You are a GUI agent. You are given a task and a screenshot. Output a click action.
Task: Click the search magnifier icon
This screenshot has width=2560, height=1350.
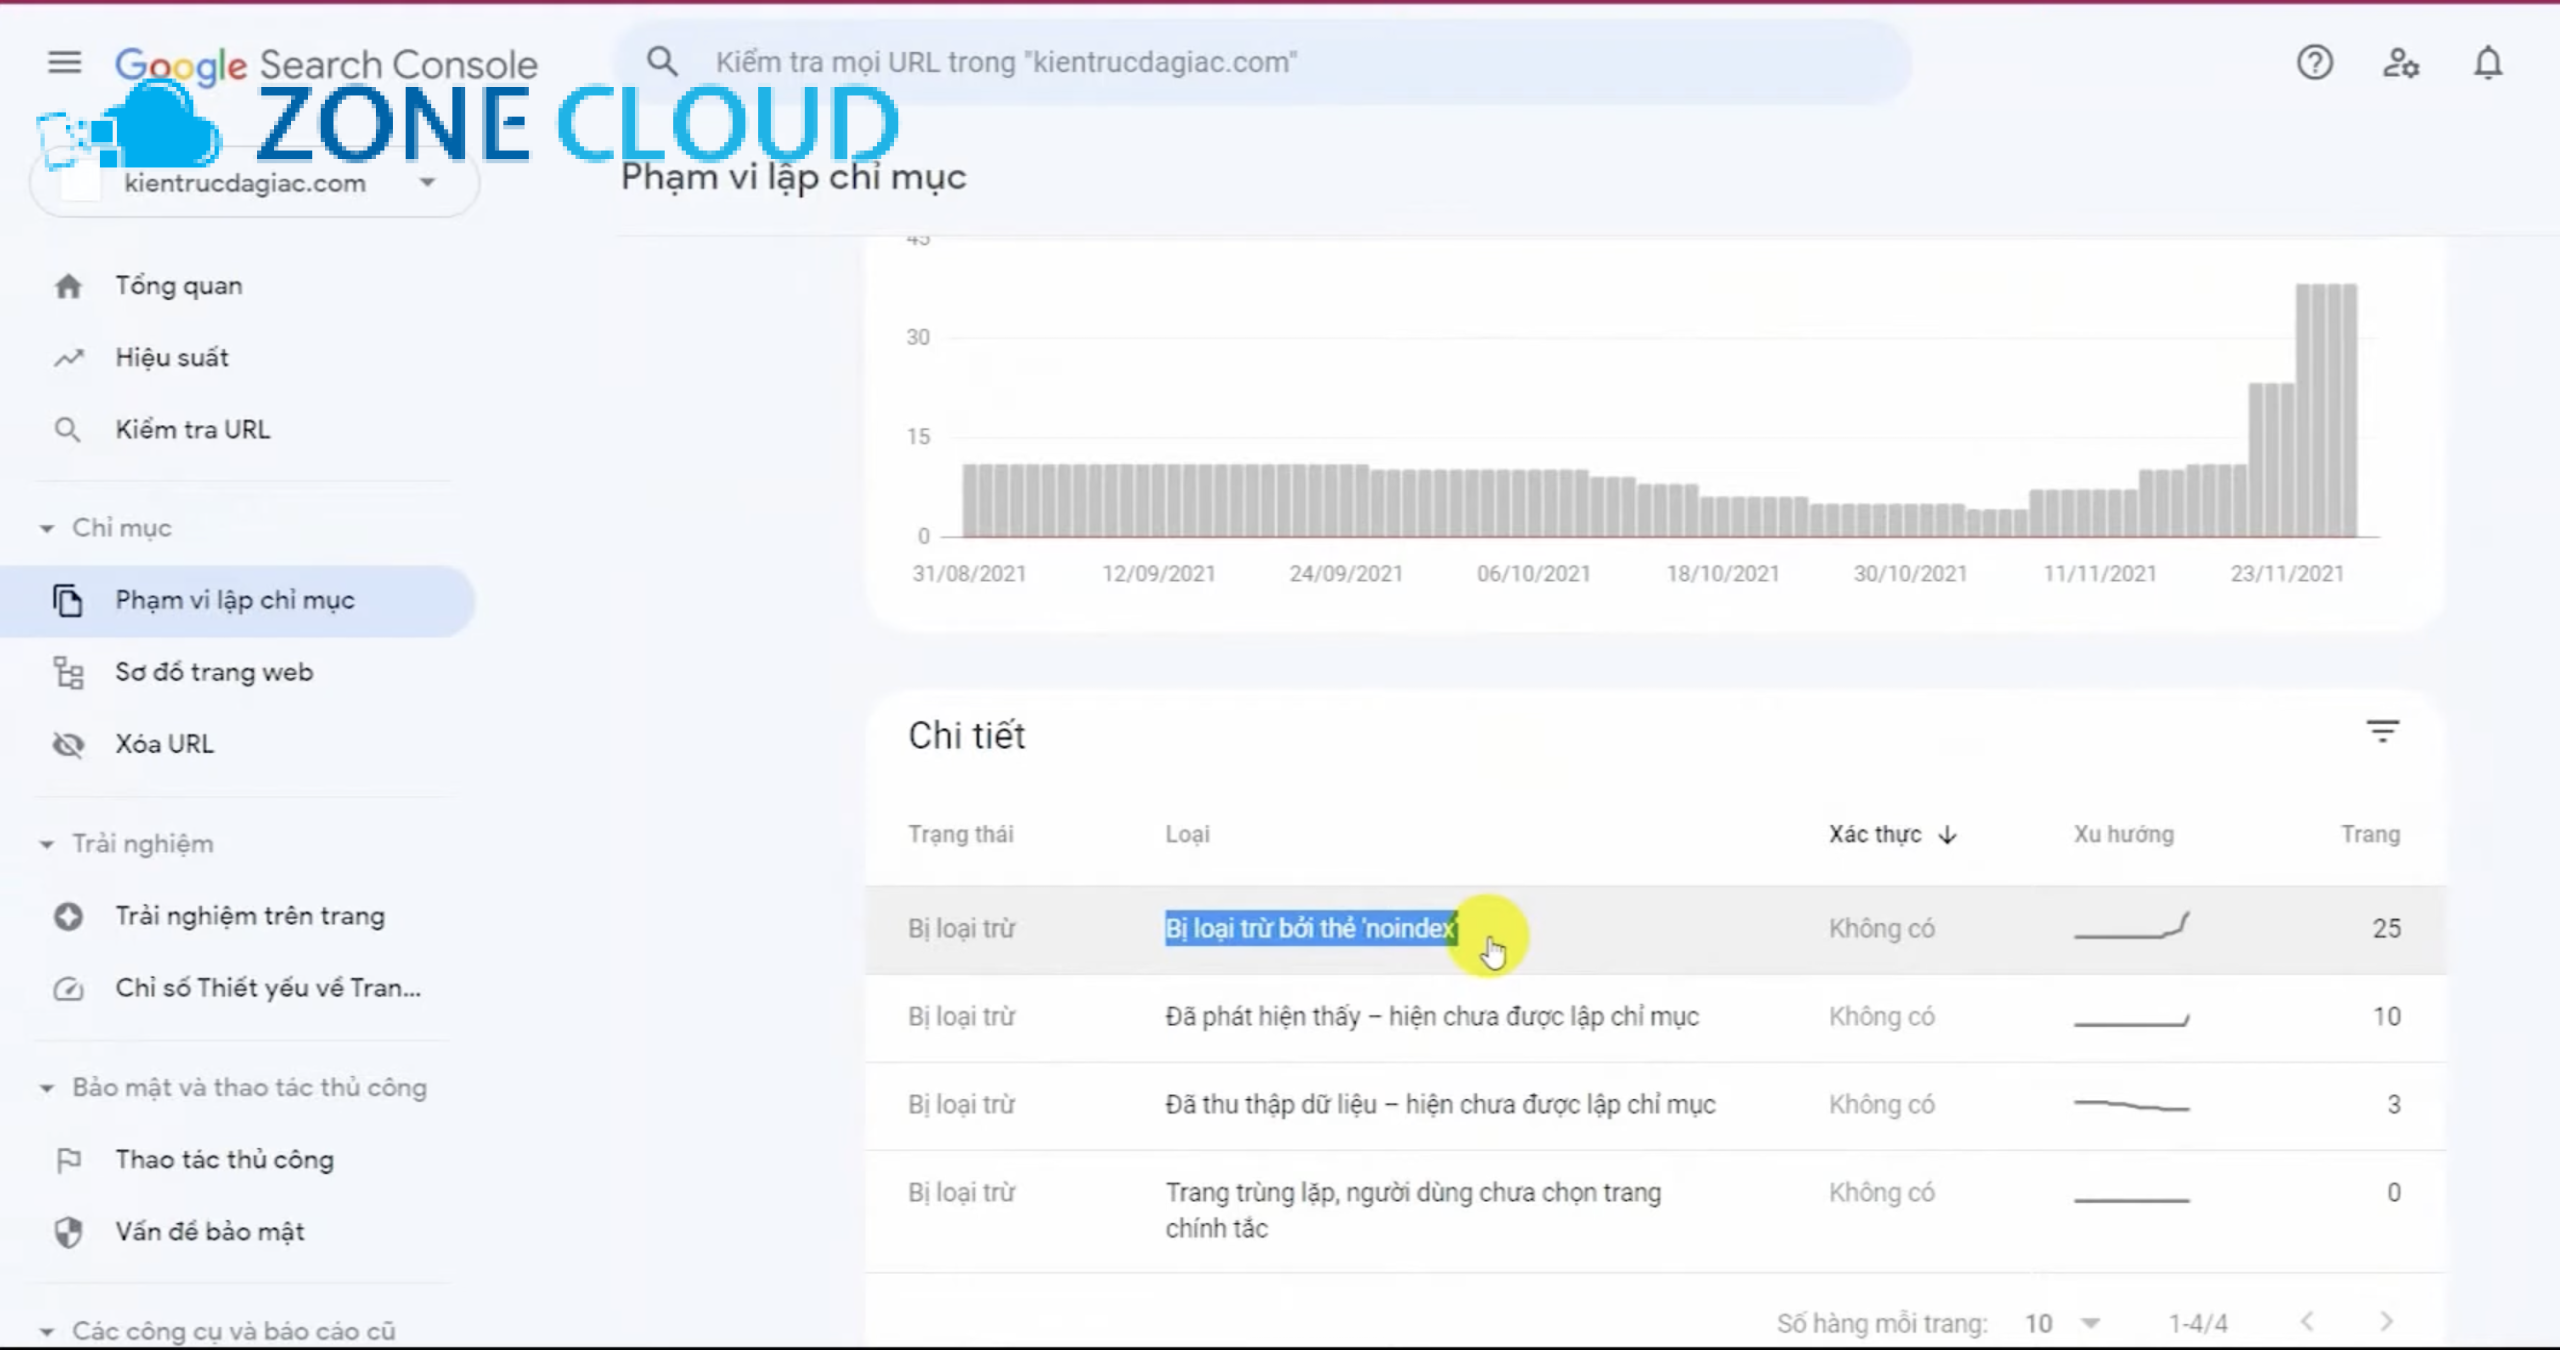[x=662, y=62]
